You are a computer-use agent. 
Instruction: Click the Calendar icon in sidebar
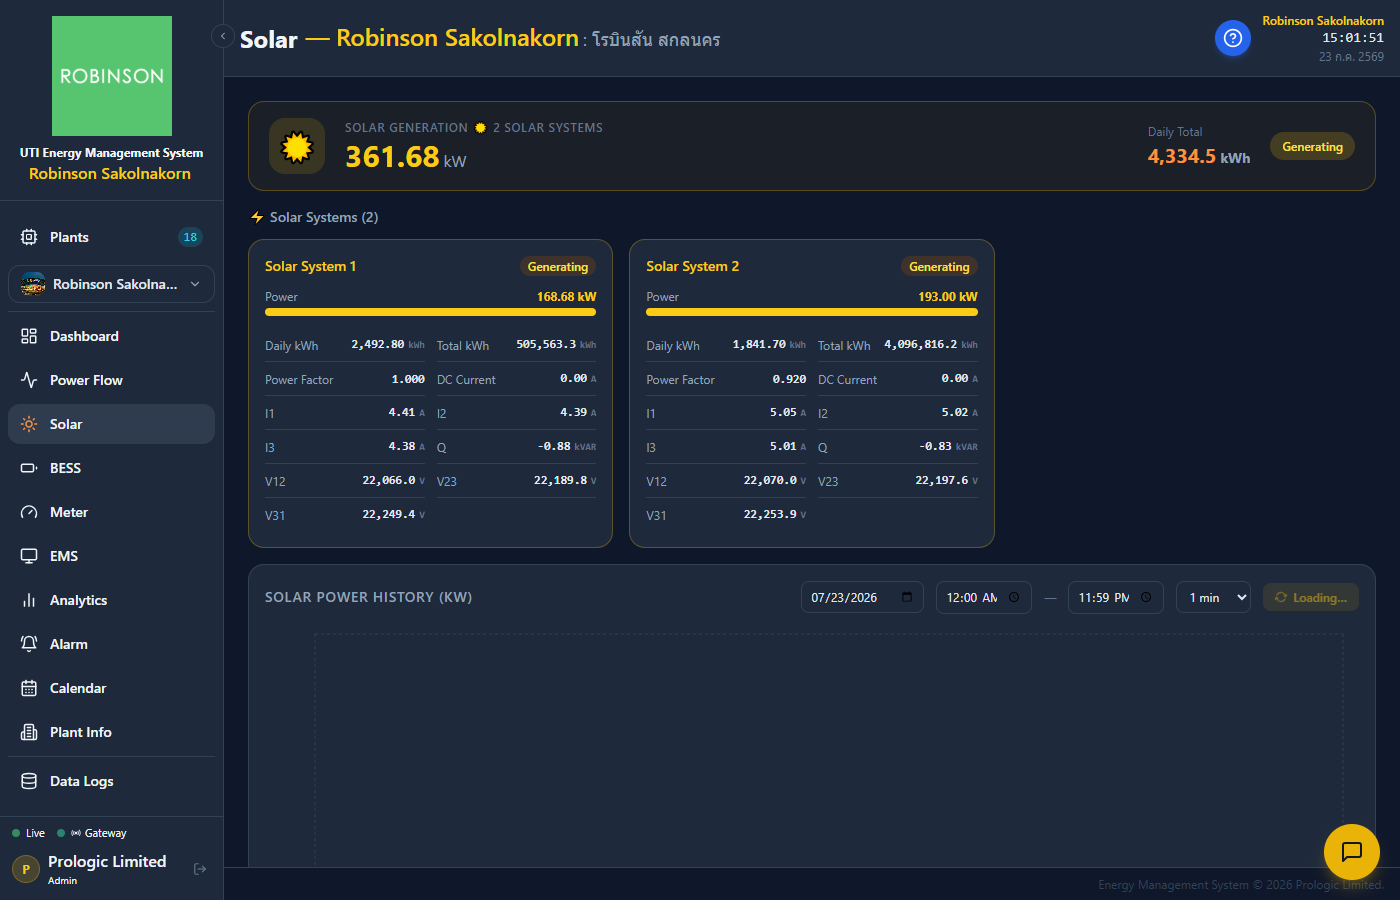coord(29,688)
